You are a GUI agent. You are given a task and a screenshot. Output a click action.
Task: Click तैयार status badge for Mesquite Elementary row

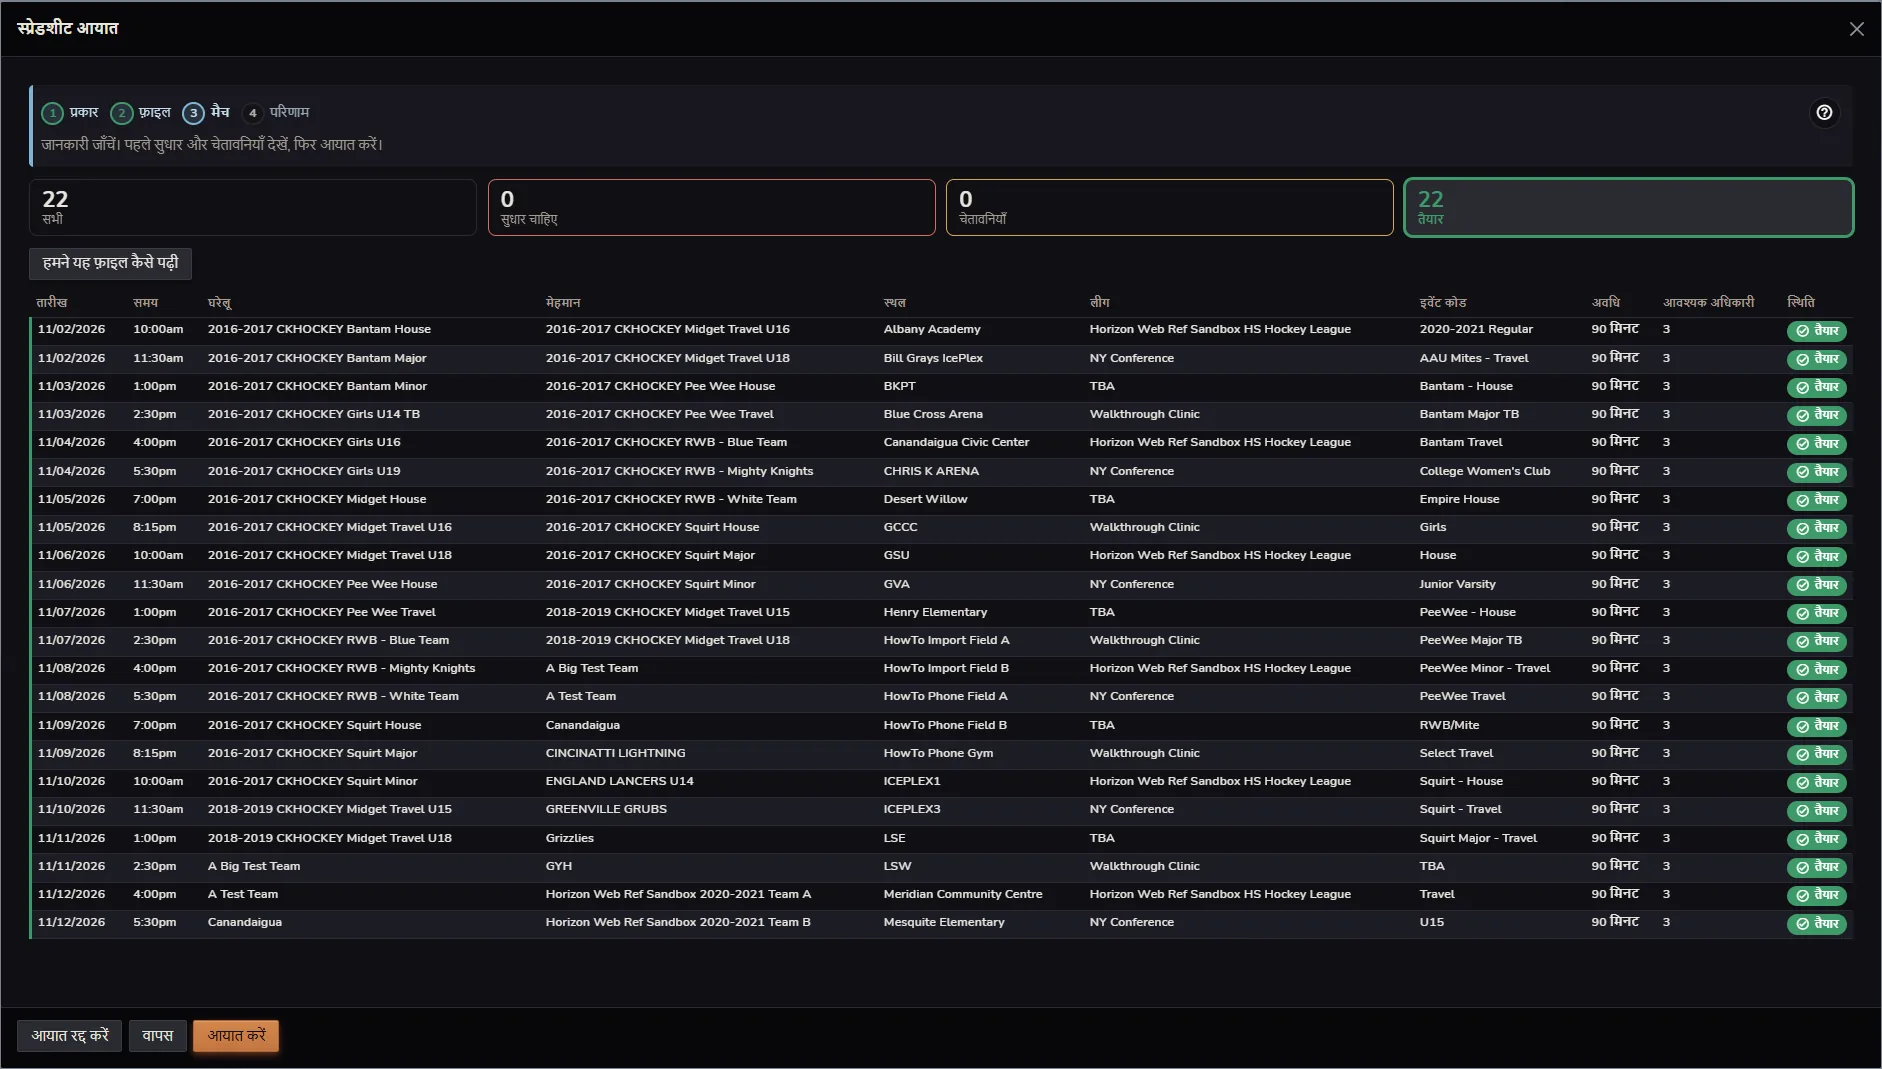coord(1816,924)
